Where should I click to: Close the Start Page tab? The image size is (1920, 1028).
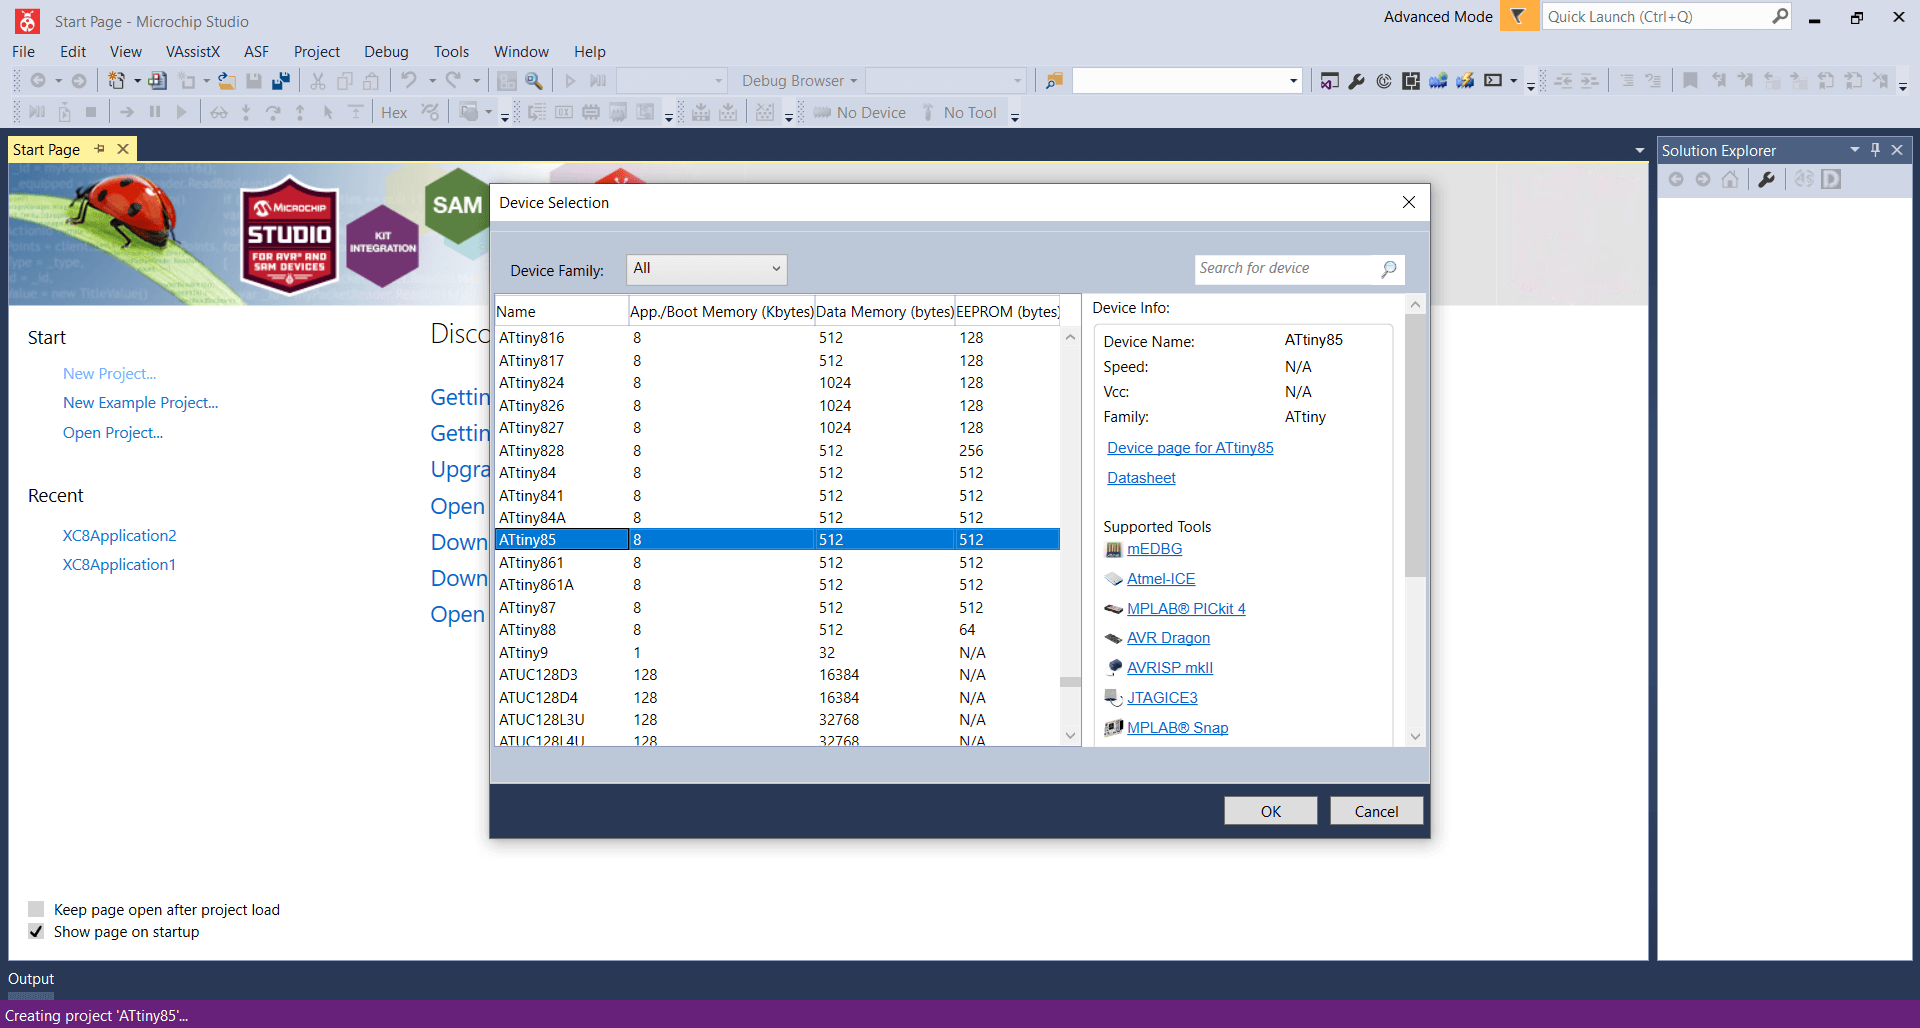(x=123, y=149)
